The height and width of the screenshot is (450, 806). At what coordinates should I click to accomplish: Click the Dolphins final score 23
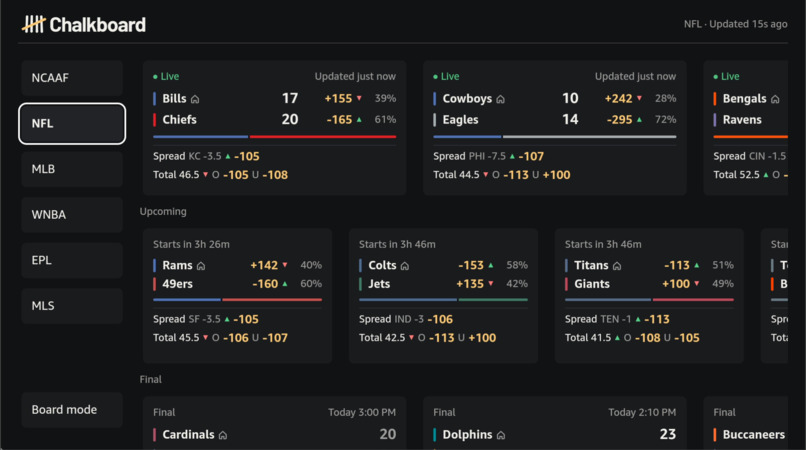coord(668,434)
